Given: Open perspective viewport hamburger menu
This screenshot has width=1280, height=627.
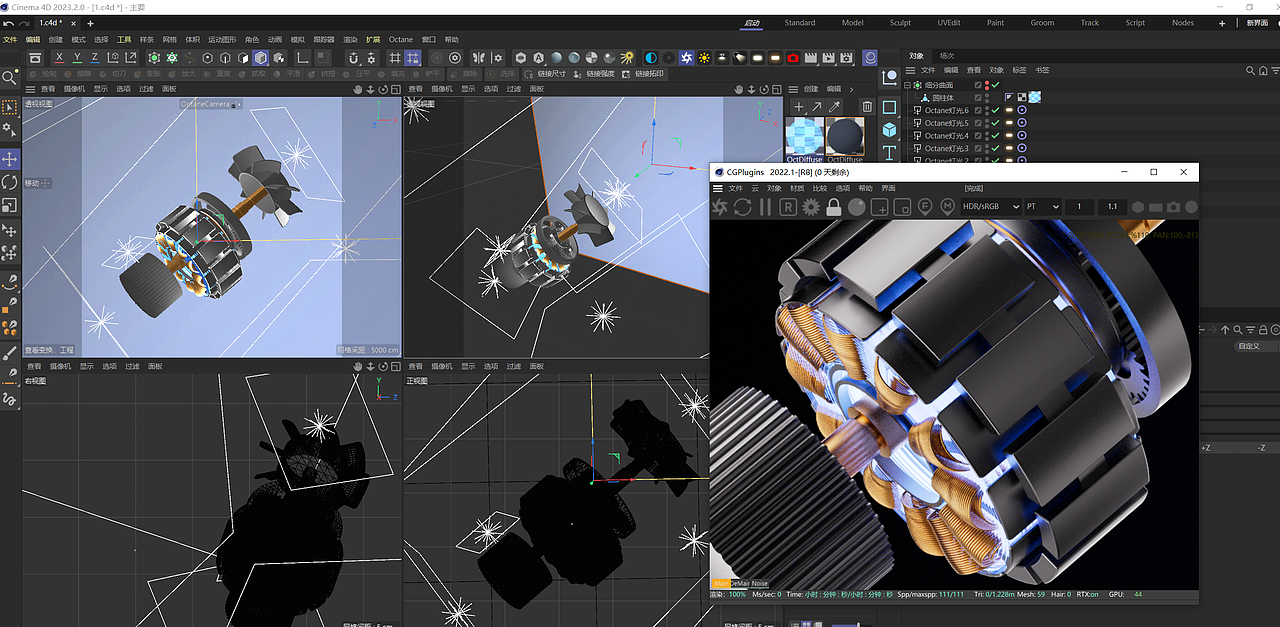Looking at the screenshot, I should (x=31, y=89).
